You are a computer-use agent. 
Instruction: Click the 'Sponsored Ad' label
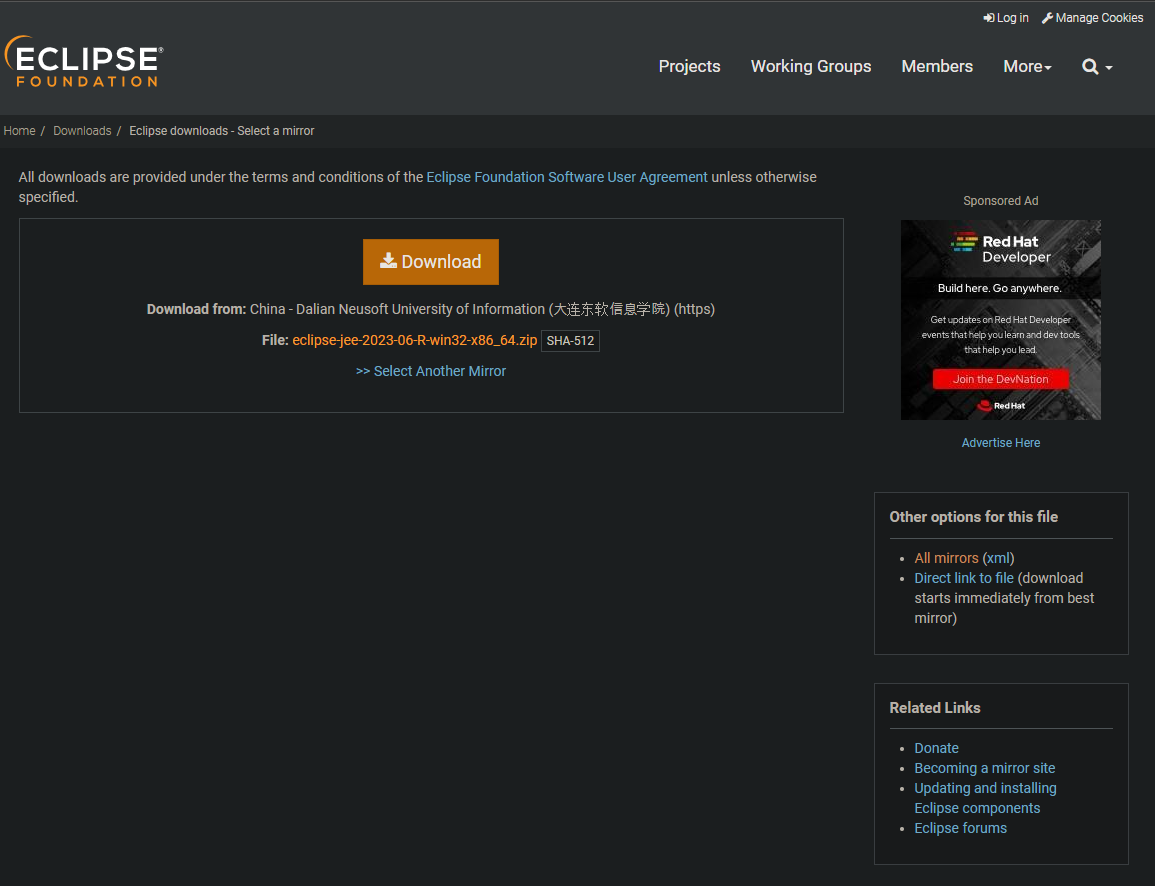pyautogui.click(x=1000, y=200)
